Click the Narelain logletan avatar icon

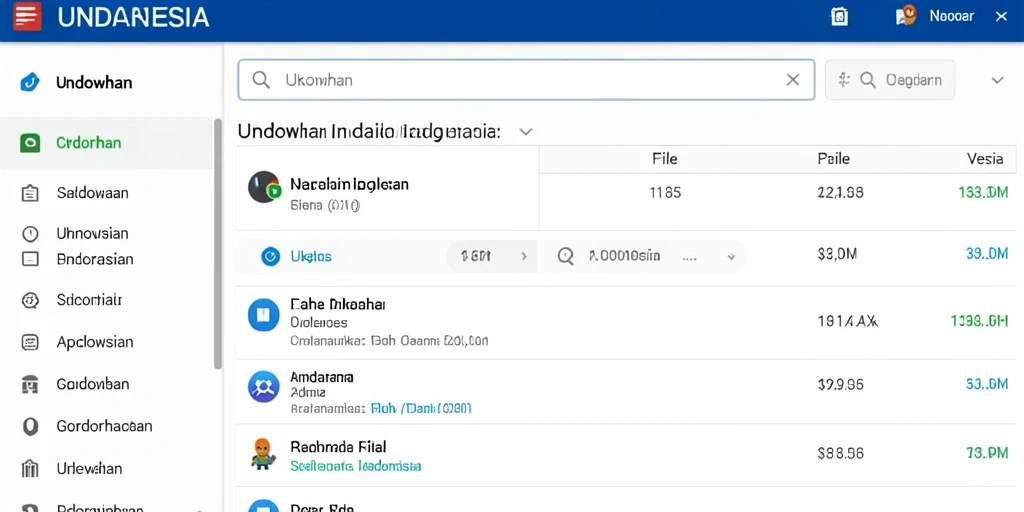click(264, 187)
